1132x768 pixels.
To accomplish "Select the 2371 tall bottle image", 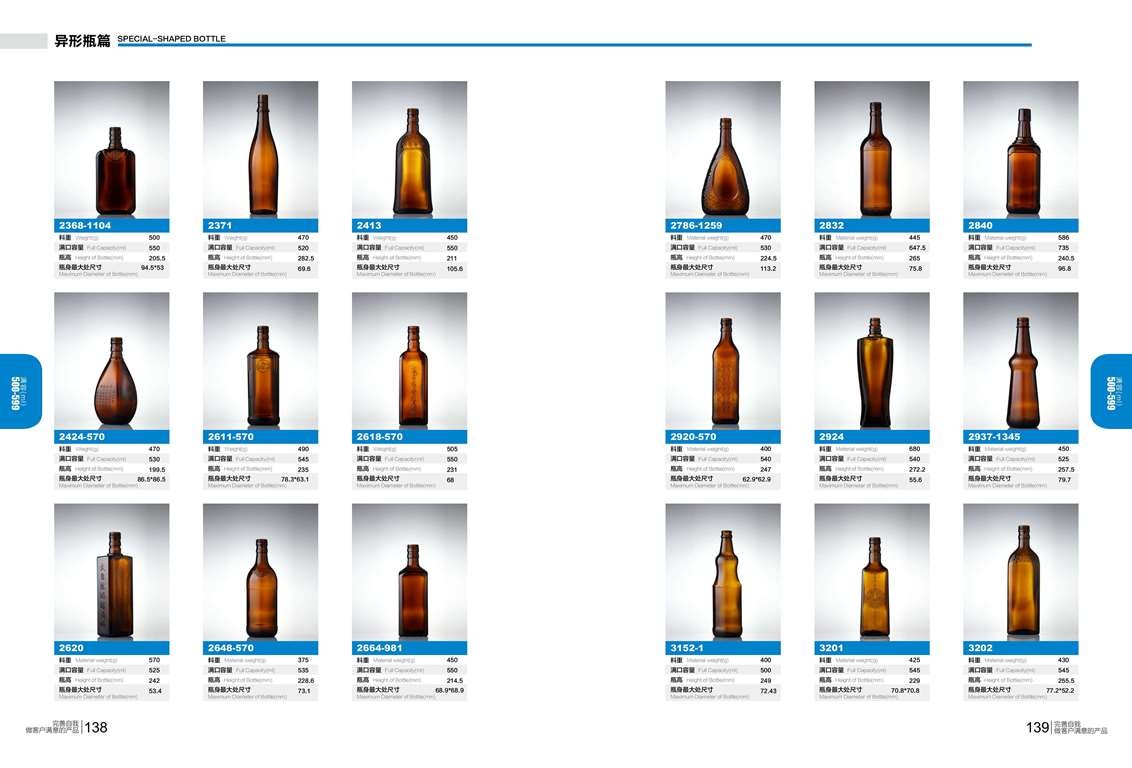I will coord(261,149).
